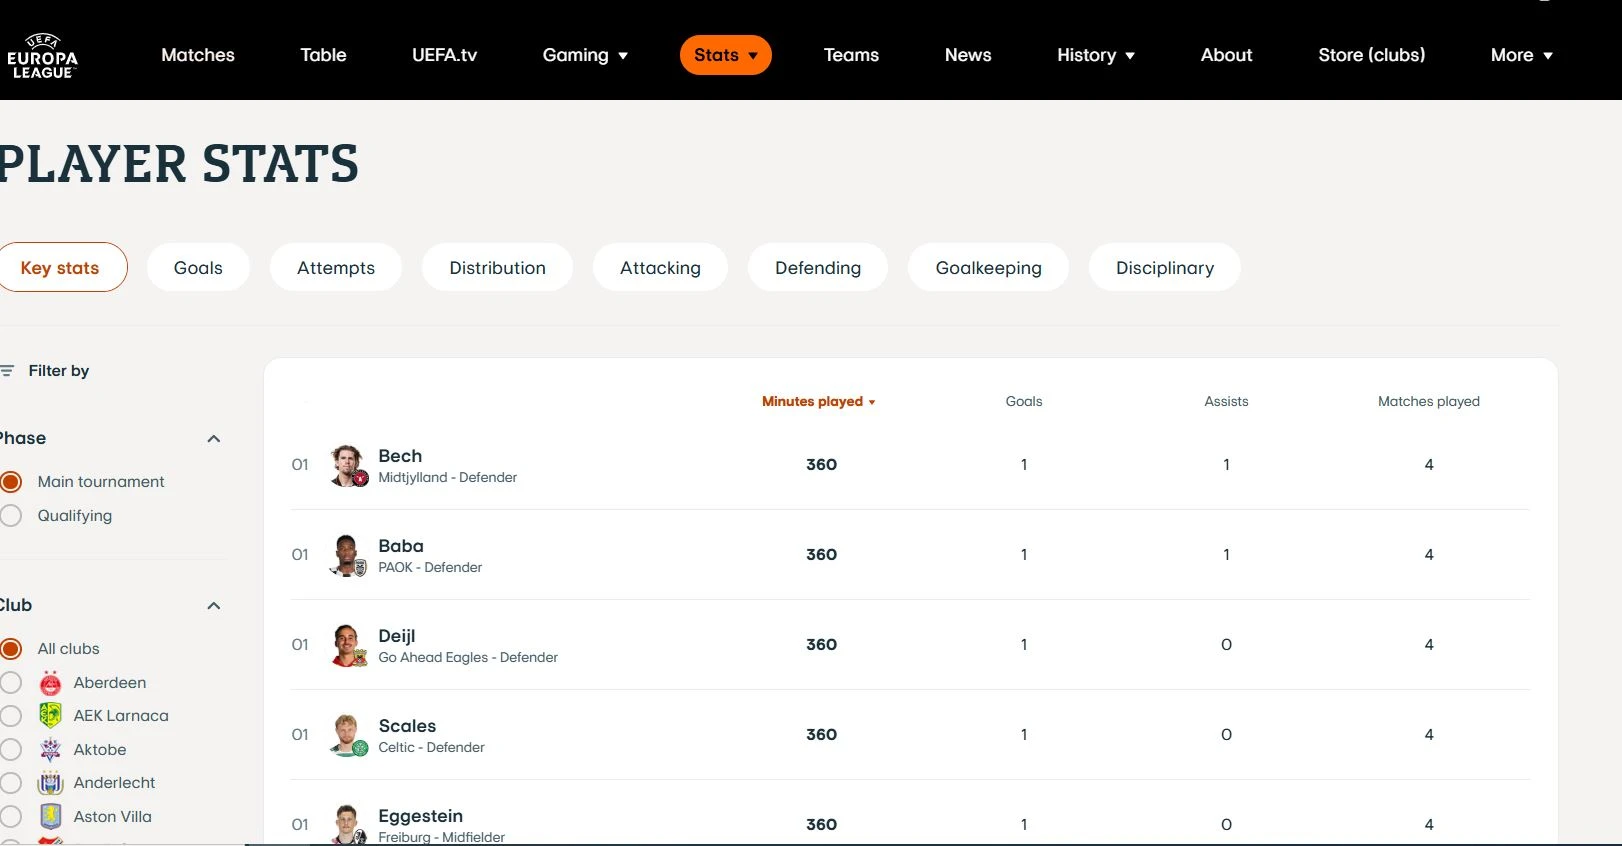The height and width of the screenshot is (846, 1622).
Task: Click the UEFA Europa League logo
Action: (42, 56)
